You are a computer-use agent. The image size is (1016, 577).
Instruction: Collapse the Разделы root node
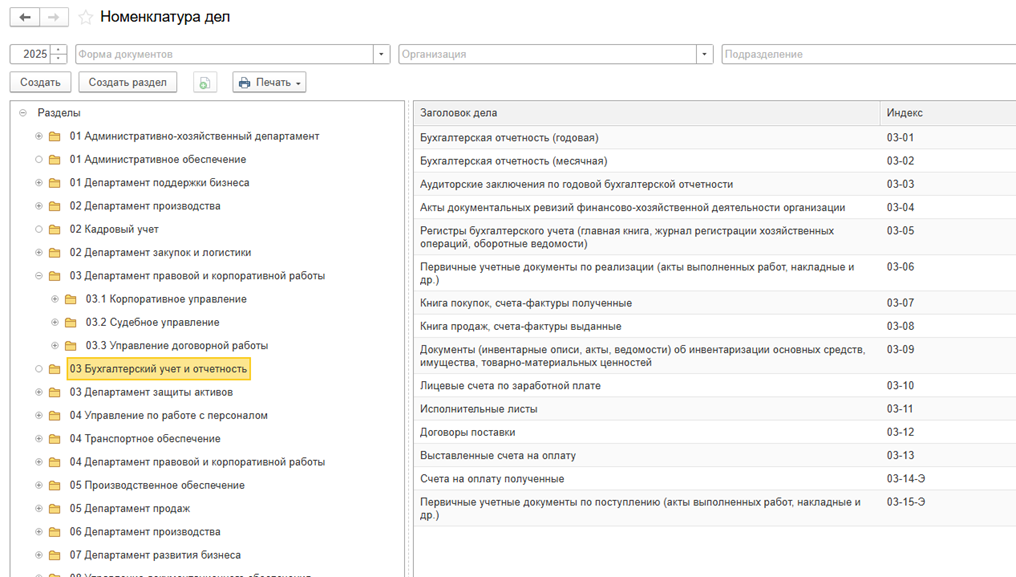pos(23,113)
